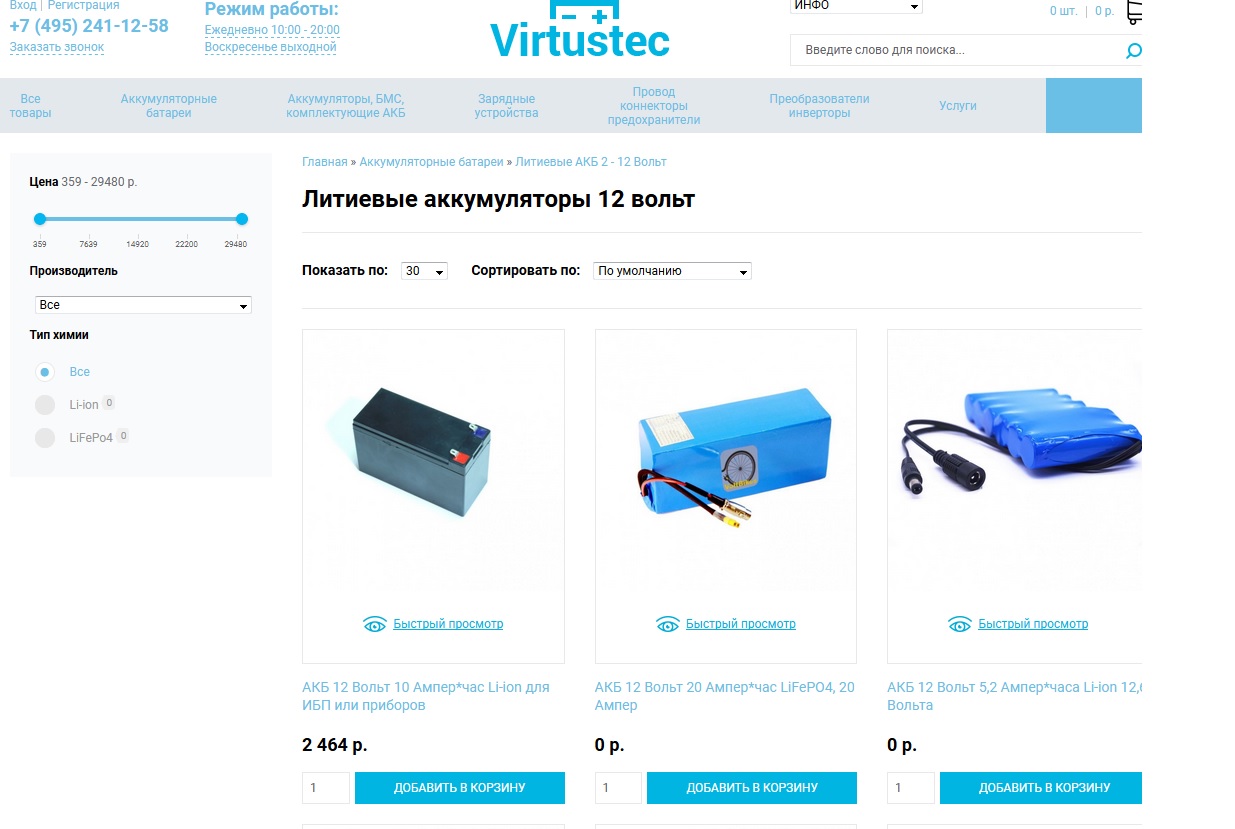Select the Li-ion chemistry radio button
Viewport: 1235px width, 829px height.
point(45,405)
